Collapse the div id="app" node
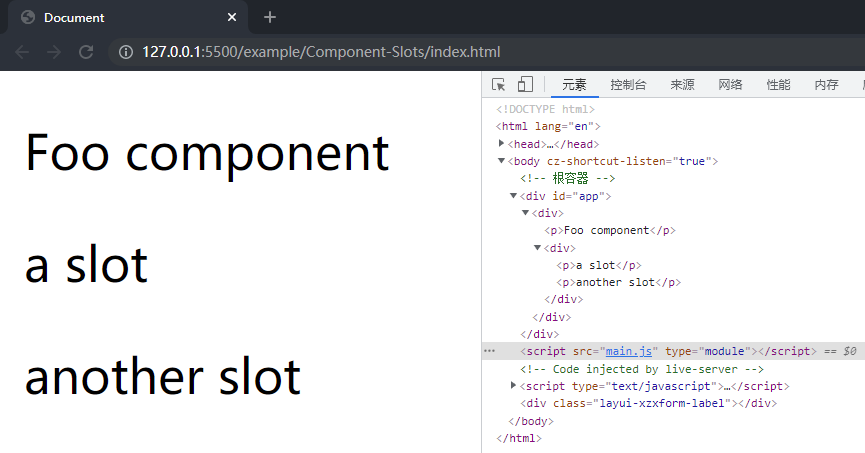The image size is (865, 453). 513,195
